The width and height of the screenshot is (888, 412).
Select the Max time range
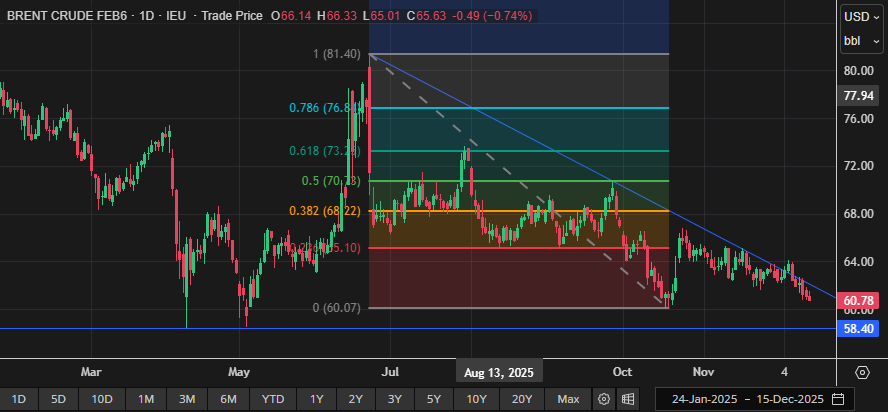coord(568,399)
